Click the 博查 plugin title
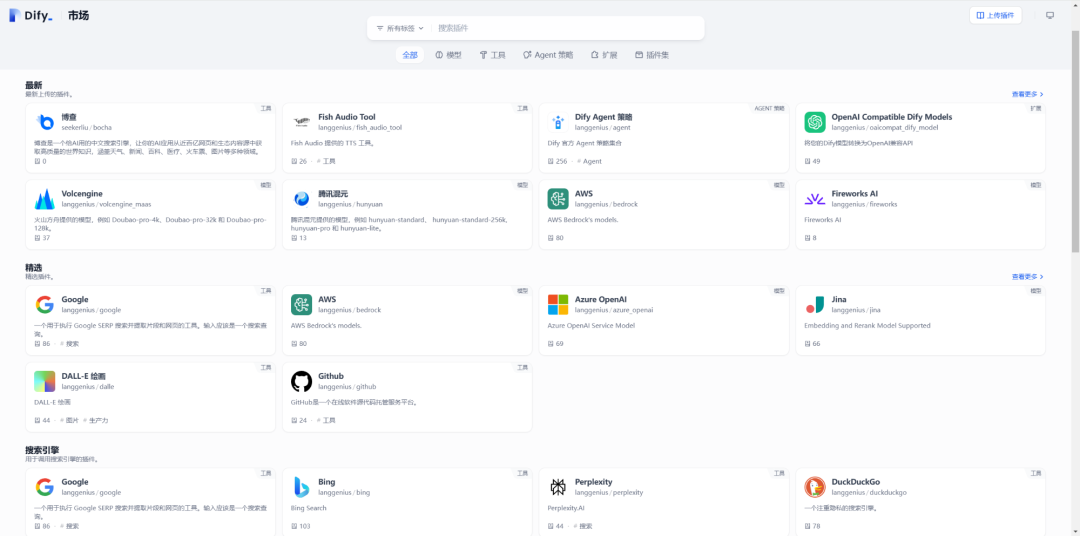The width and height of the screenshot is (1080, 536). tap(69, 117)
